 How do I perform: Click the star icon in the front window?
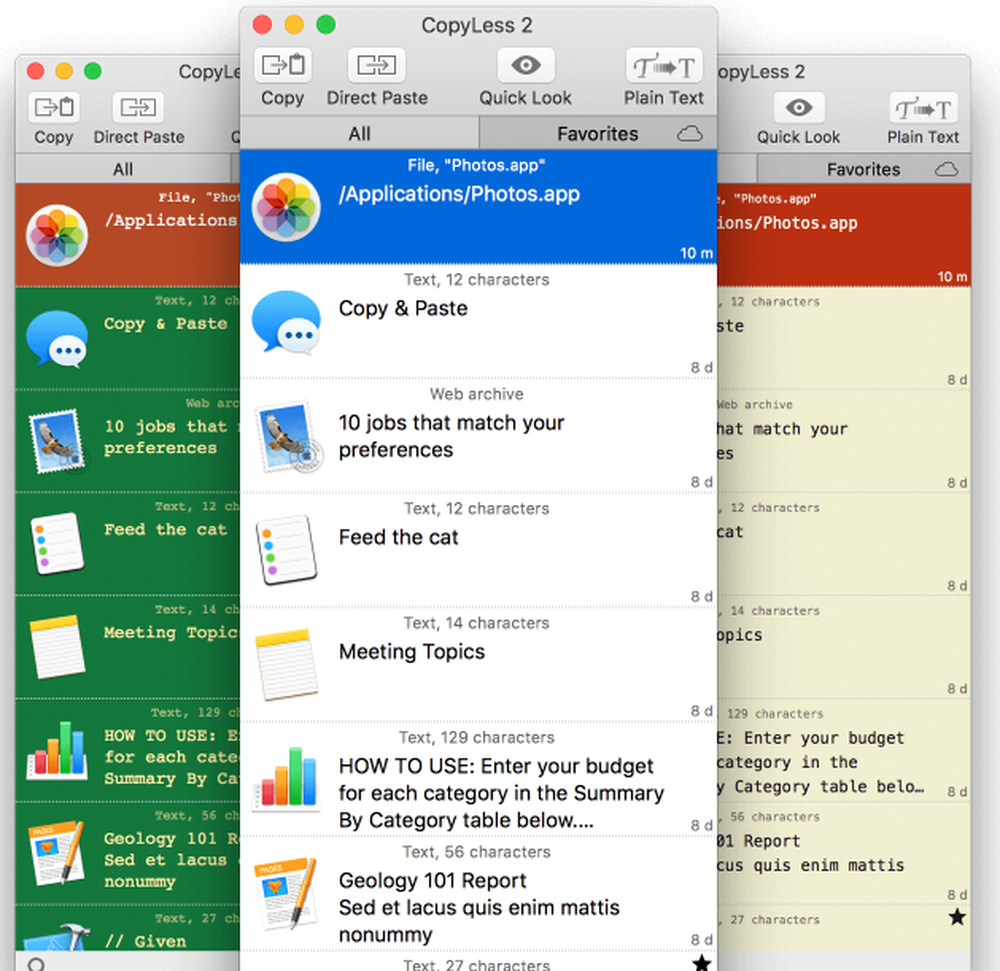(x=702, y=962)
